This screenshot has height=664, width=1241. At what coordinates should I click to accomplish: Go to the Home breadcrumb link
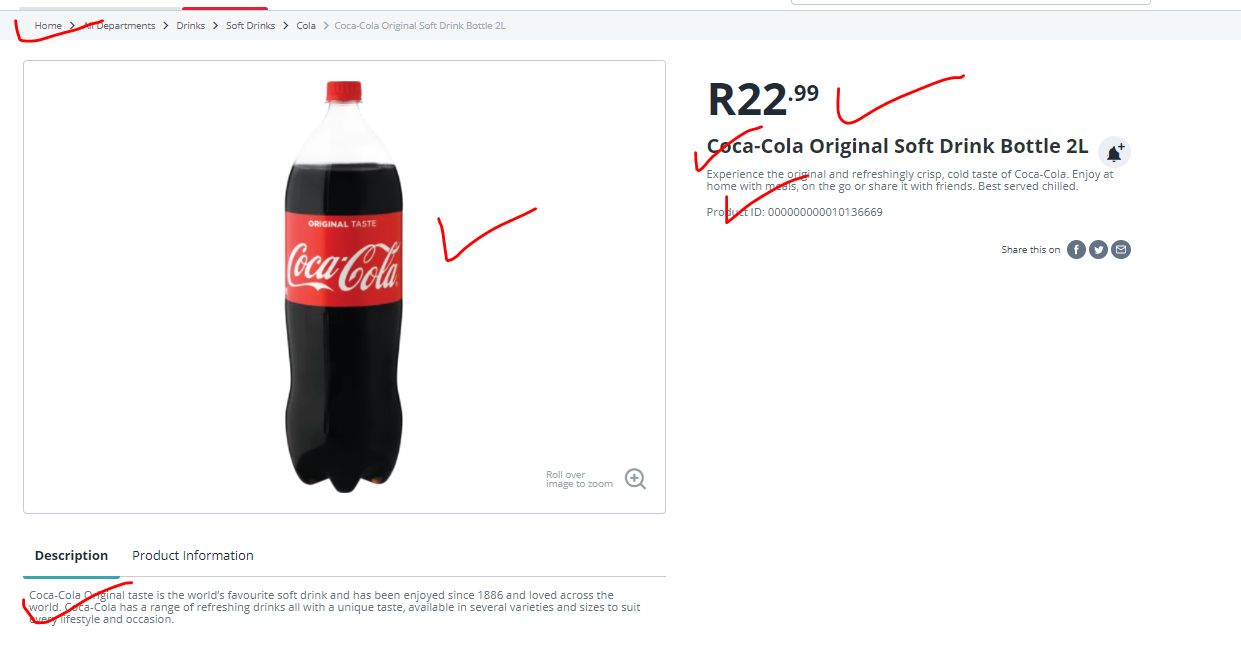coord(48,26)
